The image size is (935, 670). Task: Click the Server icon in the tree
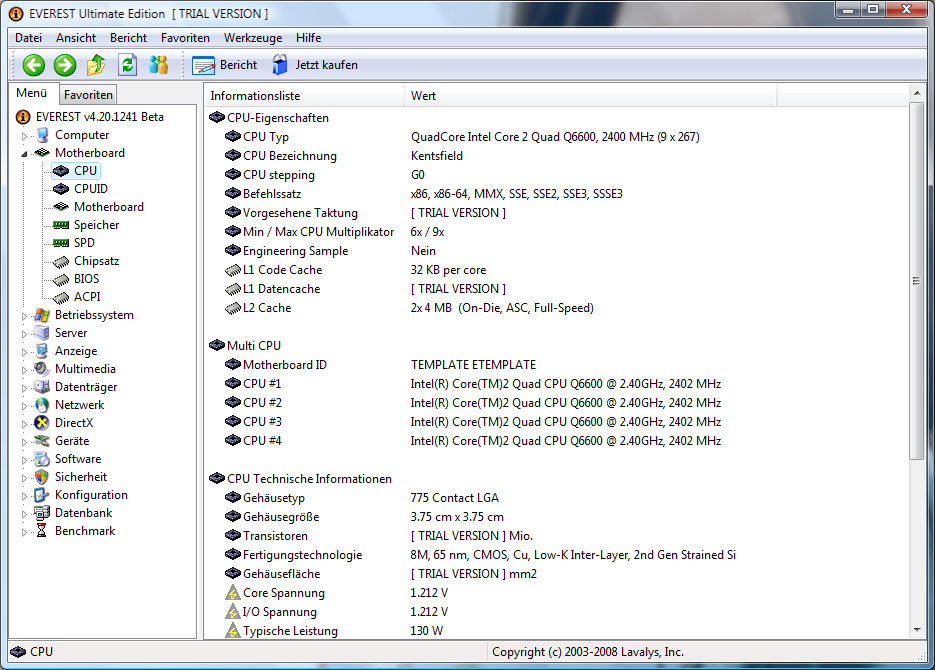[42, 333]
